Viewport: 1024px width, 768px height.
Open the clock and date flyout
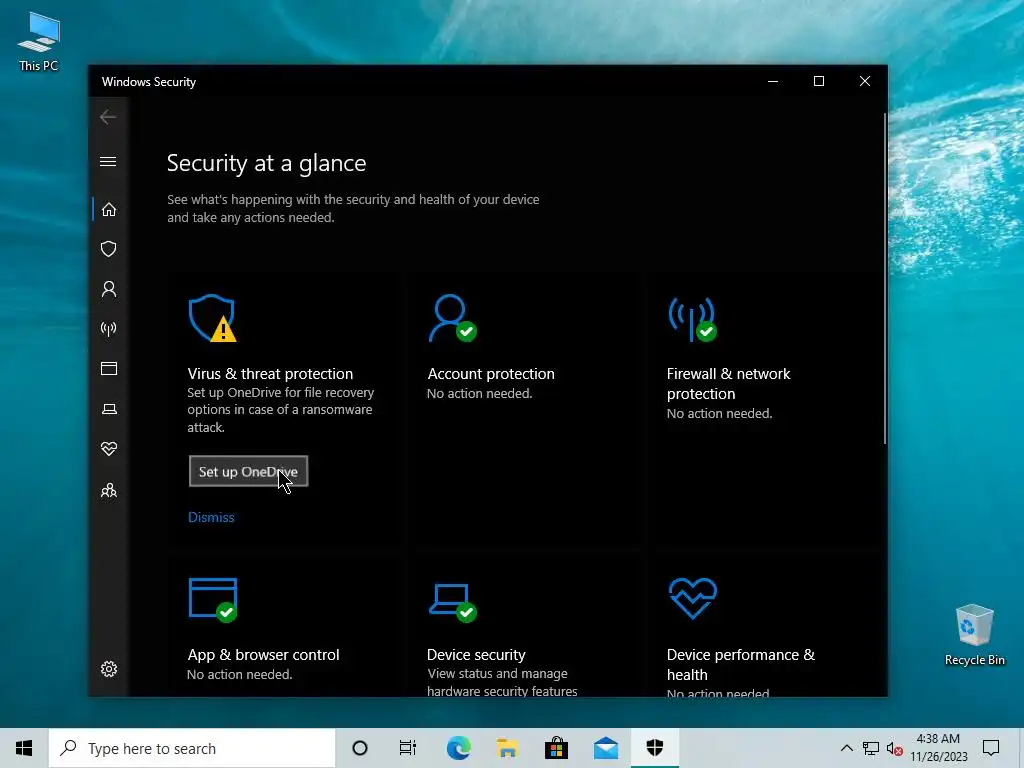click(938, 748)
